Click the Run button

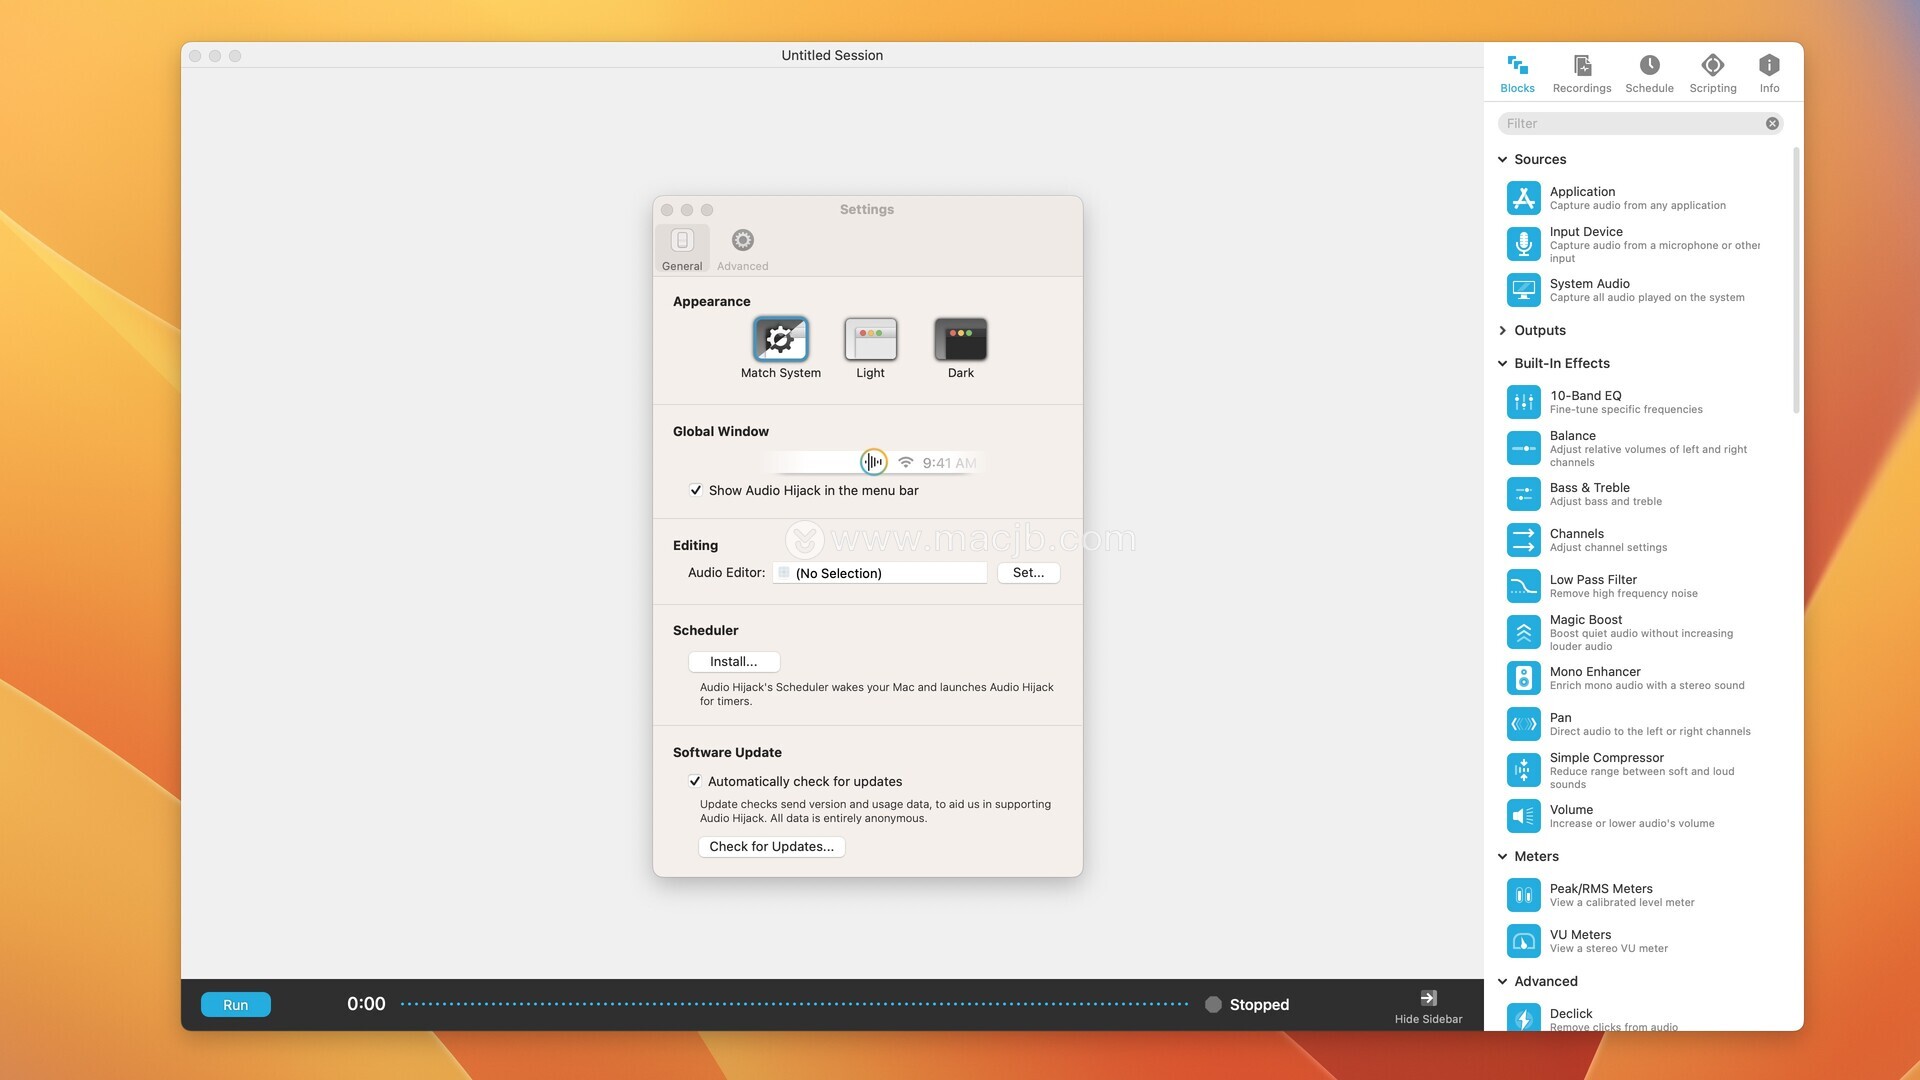click(x=235, y=1005)
